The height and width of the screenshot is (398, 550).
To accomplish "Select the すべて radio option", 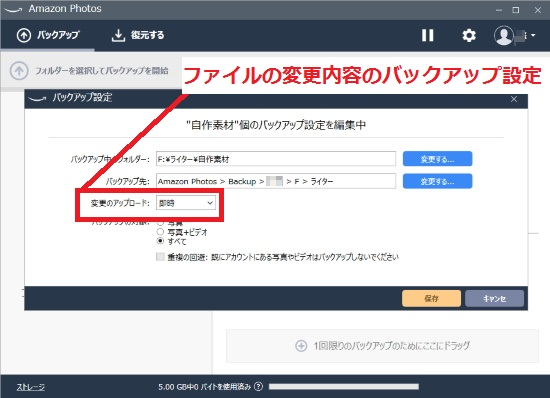I will click(x=160, y=241).
